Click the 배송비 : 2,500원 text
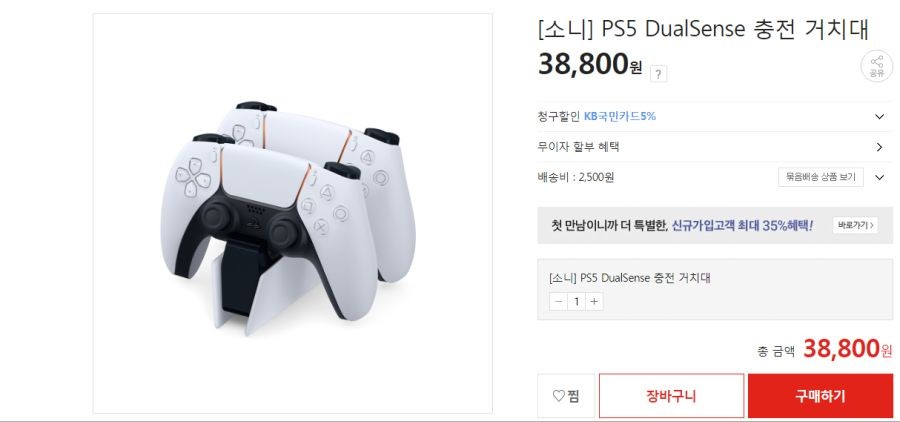The image size is (900, 422). pyautogui.click(x=576, y=177)
